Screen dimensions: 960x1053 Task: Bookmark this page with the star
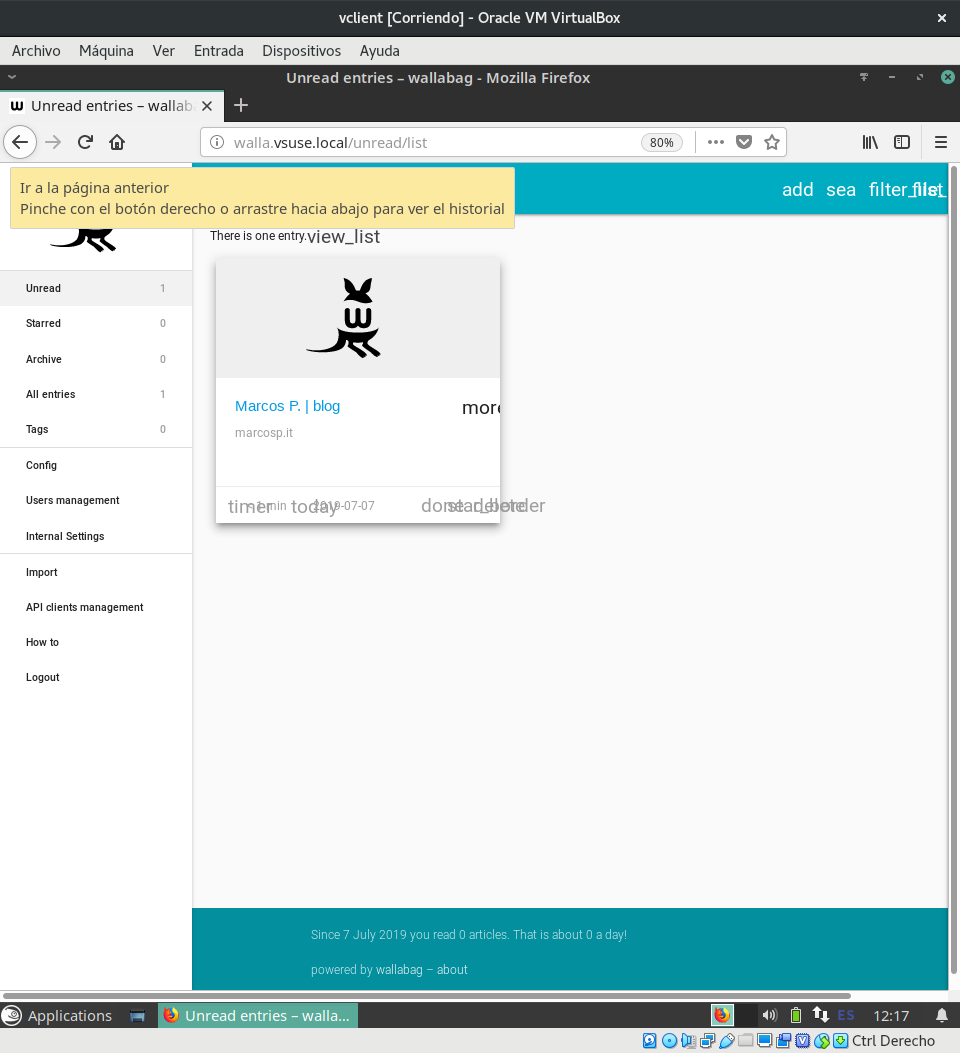772,142
